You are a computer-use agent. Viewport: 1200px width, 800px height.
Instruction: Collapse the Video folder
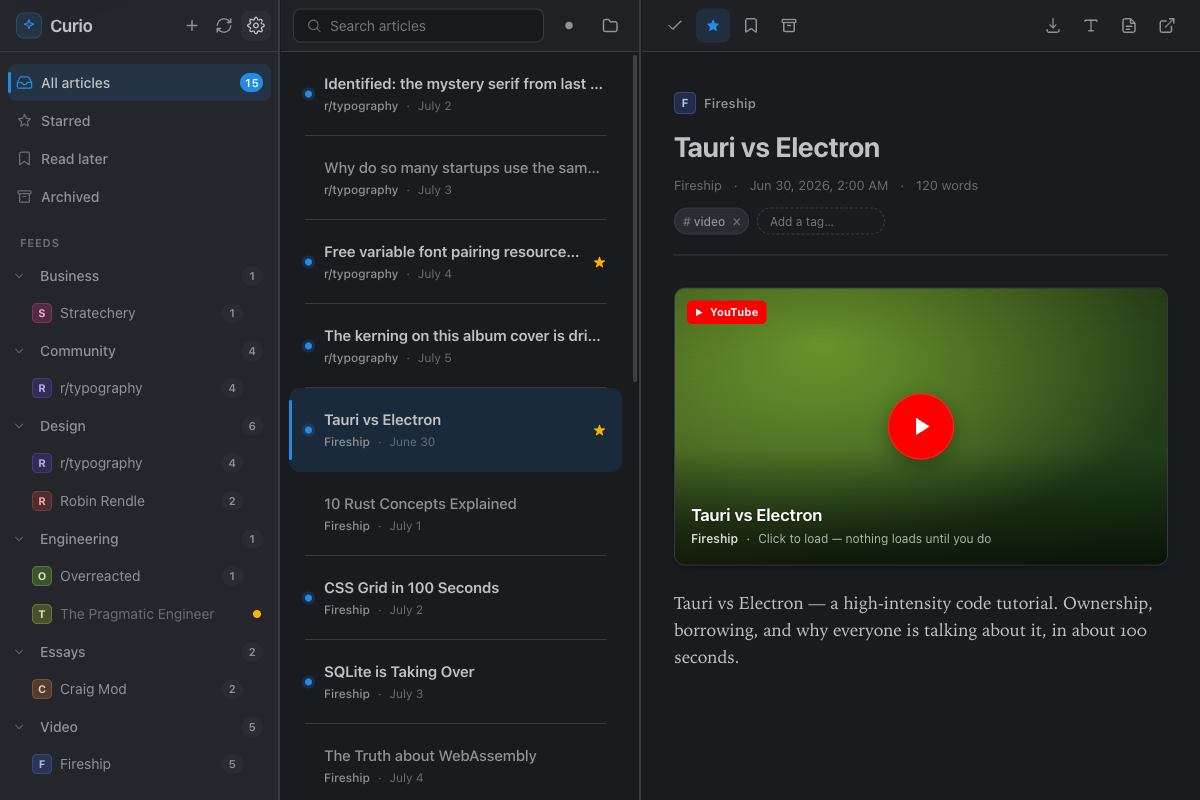click(x=19, y=727)
